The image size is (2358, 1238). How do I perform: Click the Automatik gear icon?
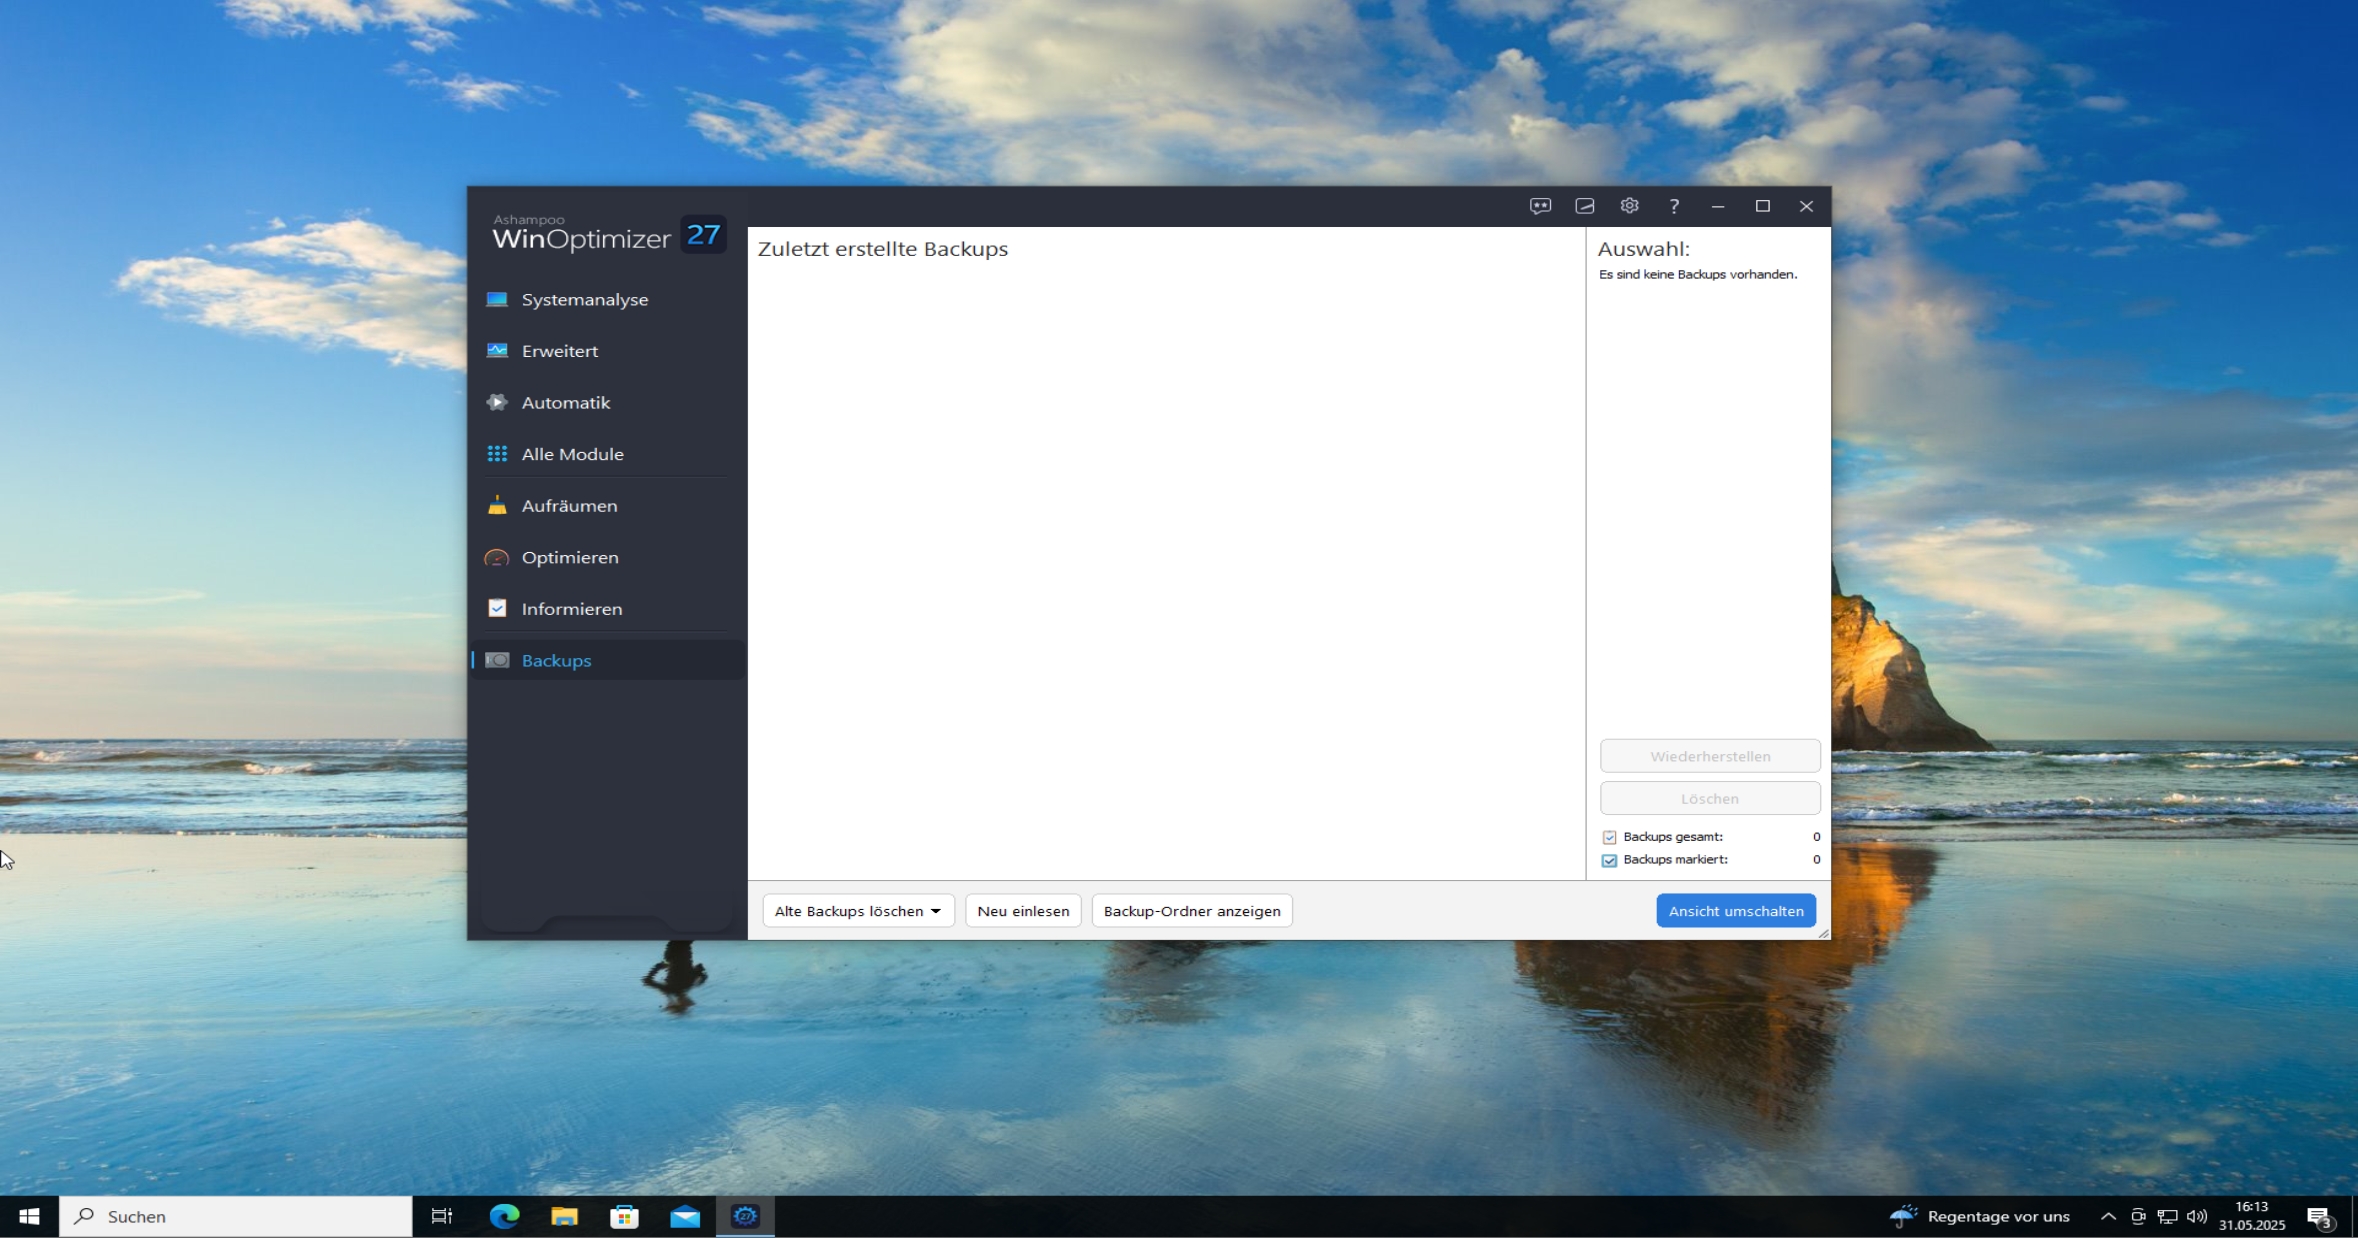(497, 402)
